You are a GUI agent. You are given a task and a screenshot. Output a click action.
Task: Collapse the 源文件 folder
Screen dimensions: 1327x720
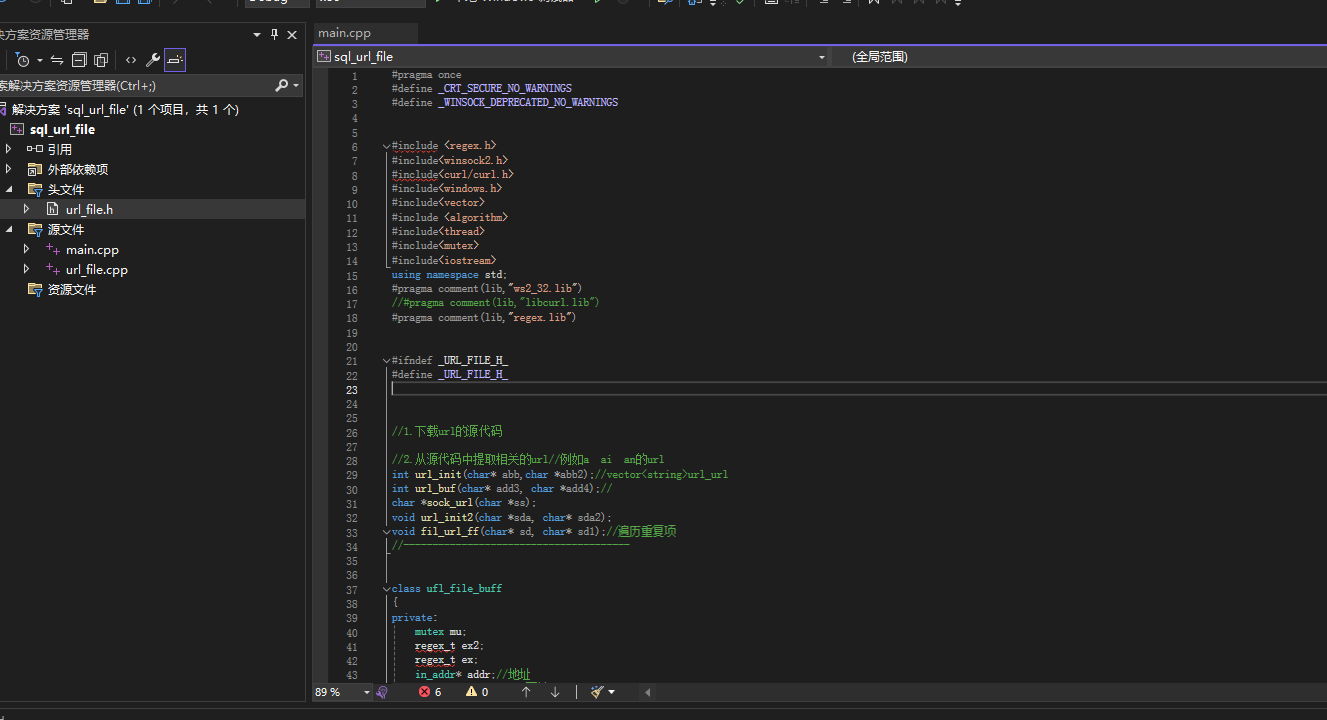pyautogui.click(x=9, y=229)
